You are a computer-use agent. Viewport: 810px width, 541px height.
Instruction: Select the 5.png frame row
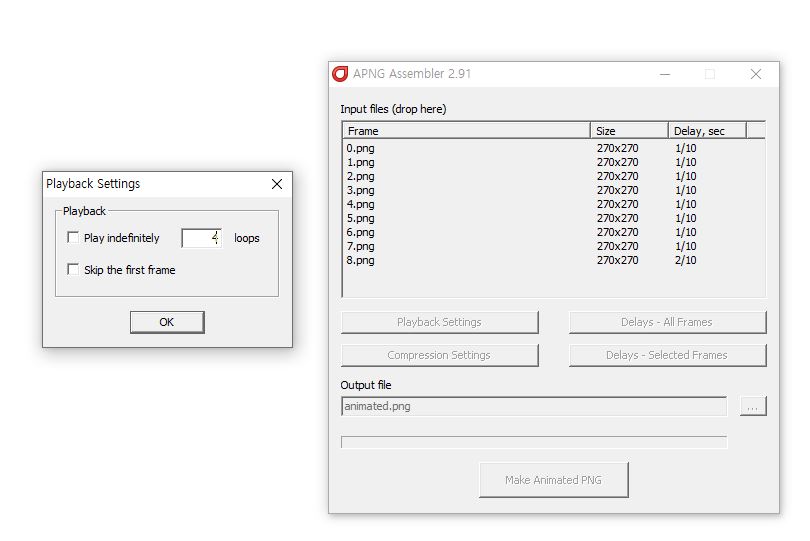[554, 218]
